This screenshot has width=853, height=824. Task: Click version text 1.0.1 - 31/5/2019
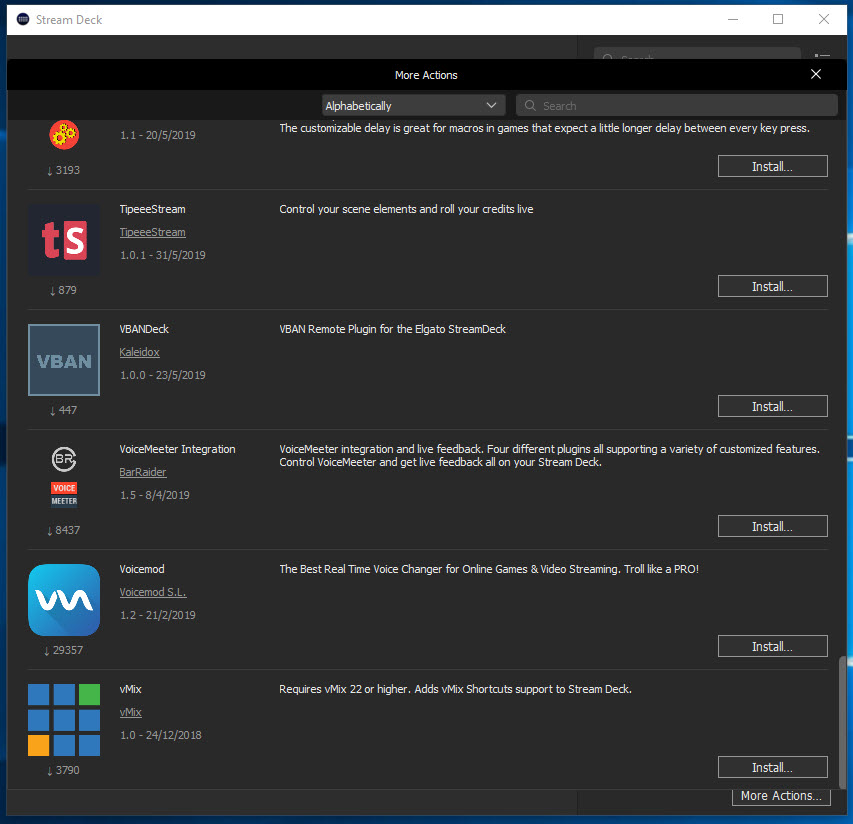pos(163,255)
